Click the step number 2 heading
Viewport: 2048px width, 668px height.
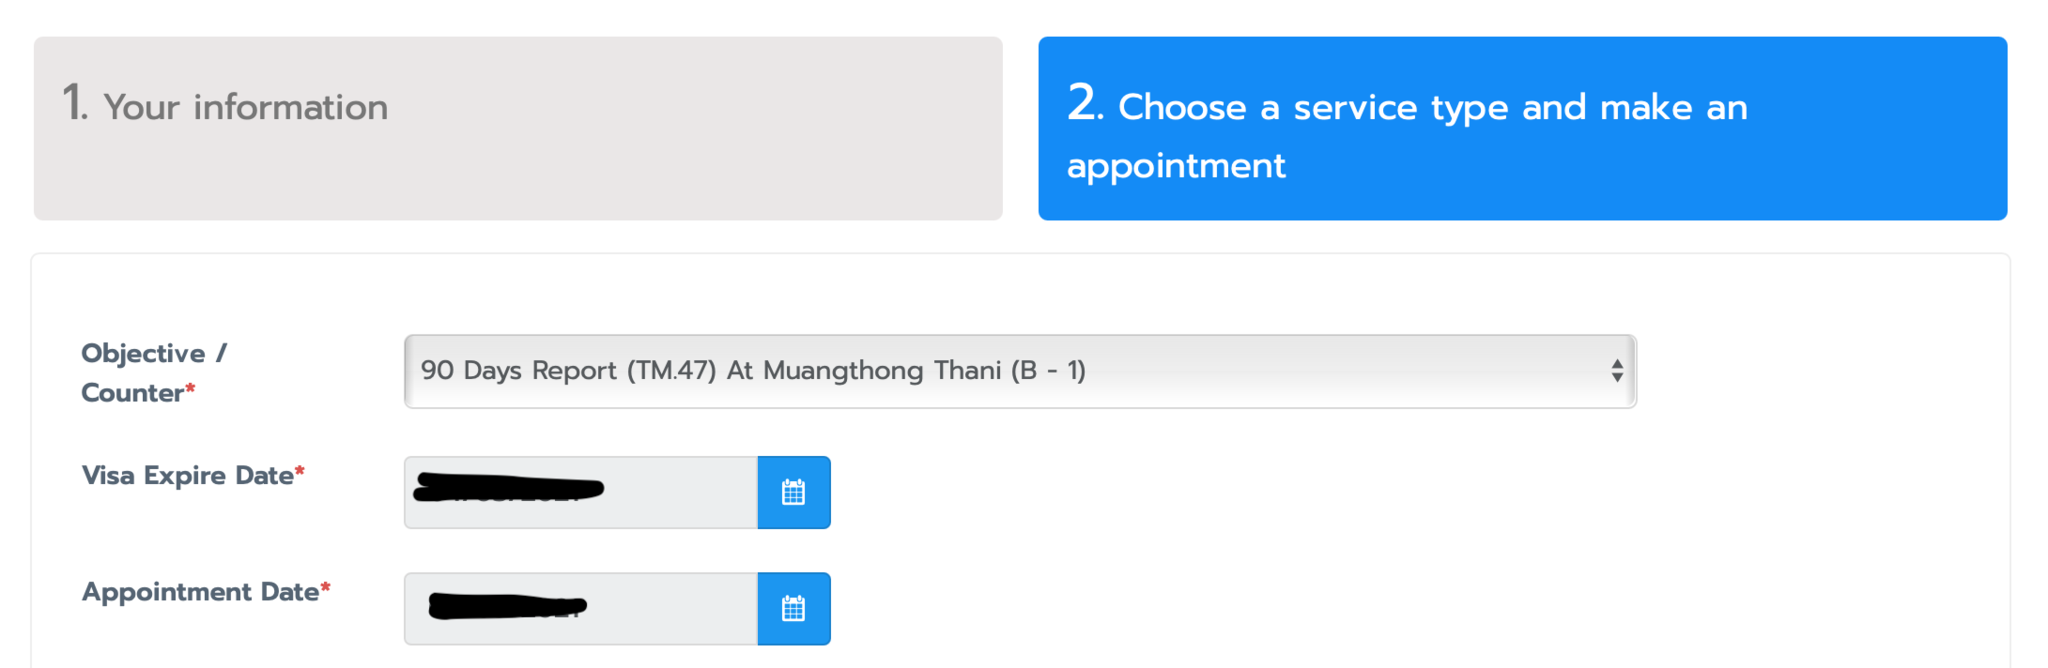pyautogui.click(x=1084, y=103)
